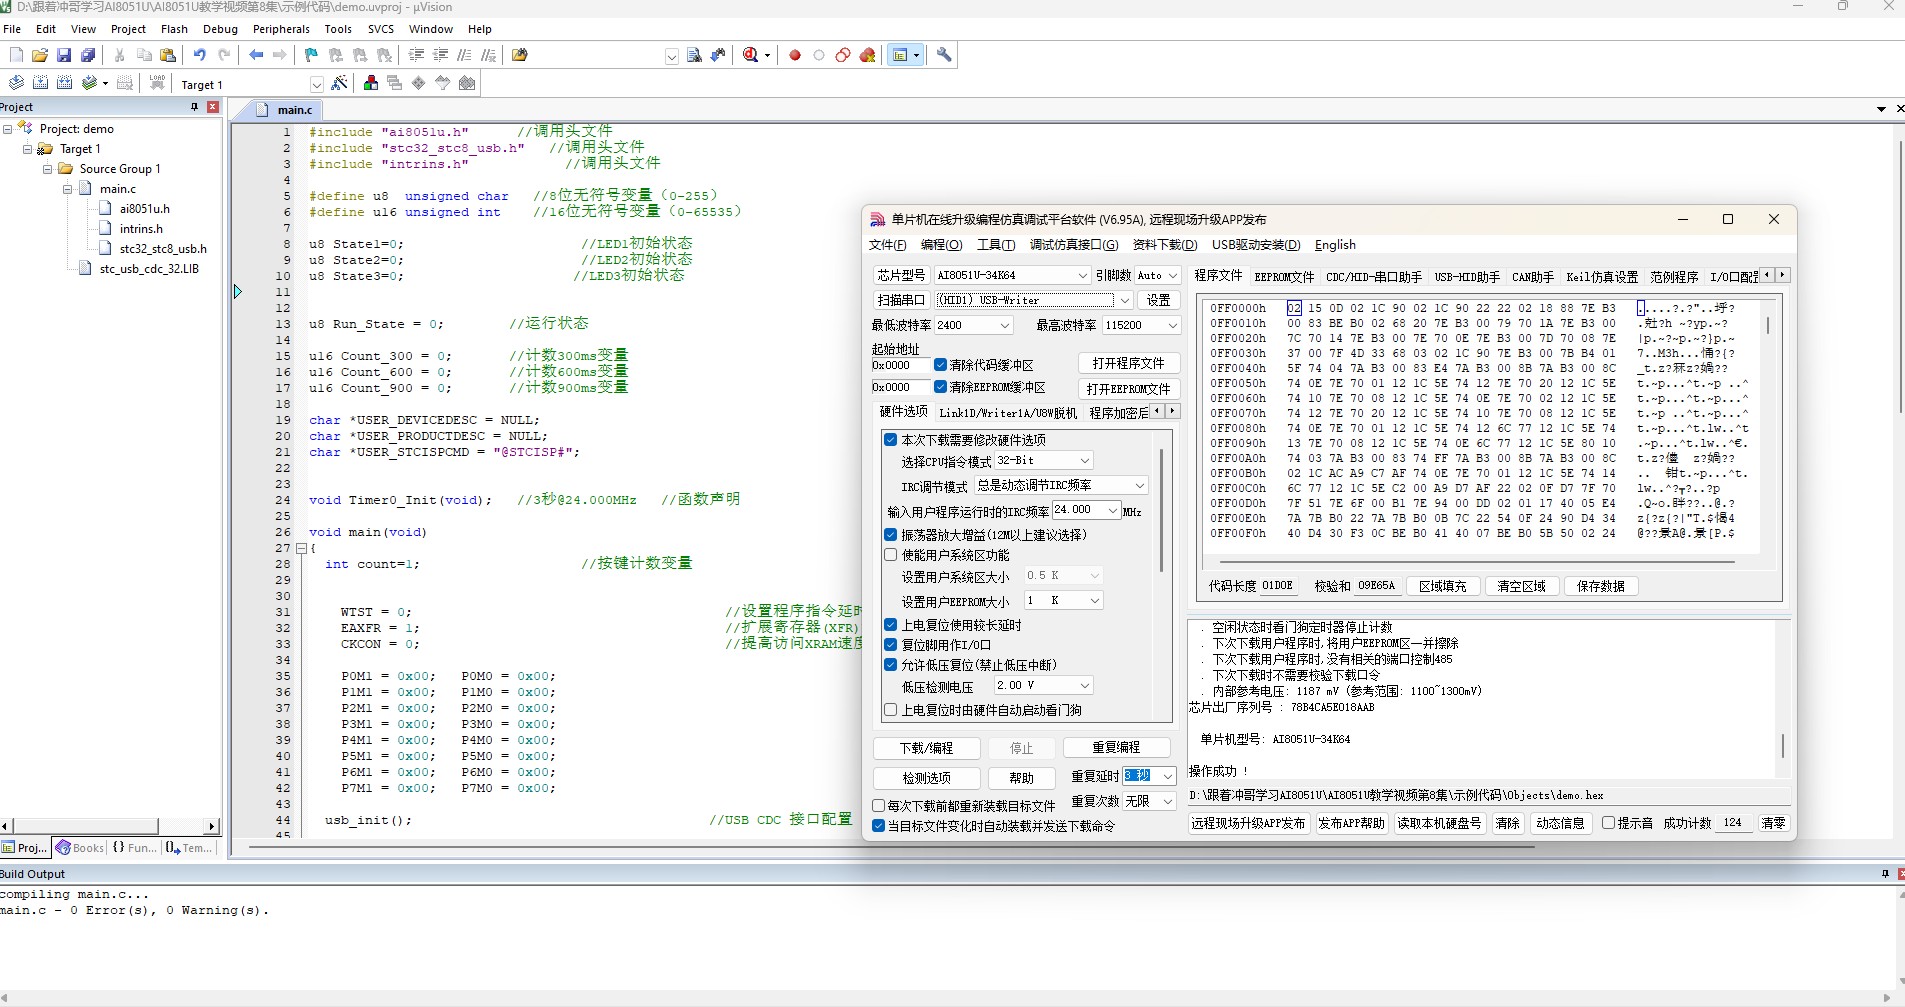The width and height of the screenshot is (1905, 1007).
Task: Toggle 复位脚用作I/O口 checkbox
Action: click(x=890, y=645)
